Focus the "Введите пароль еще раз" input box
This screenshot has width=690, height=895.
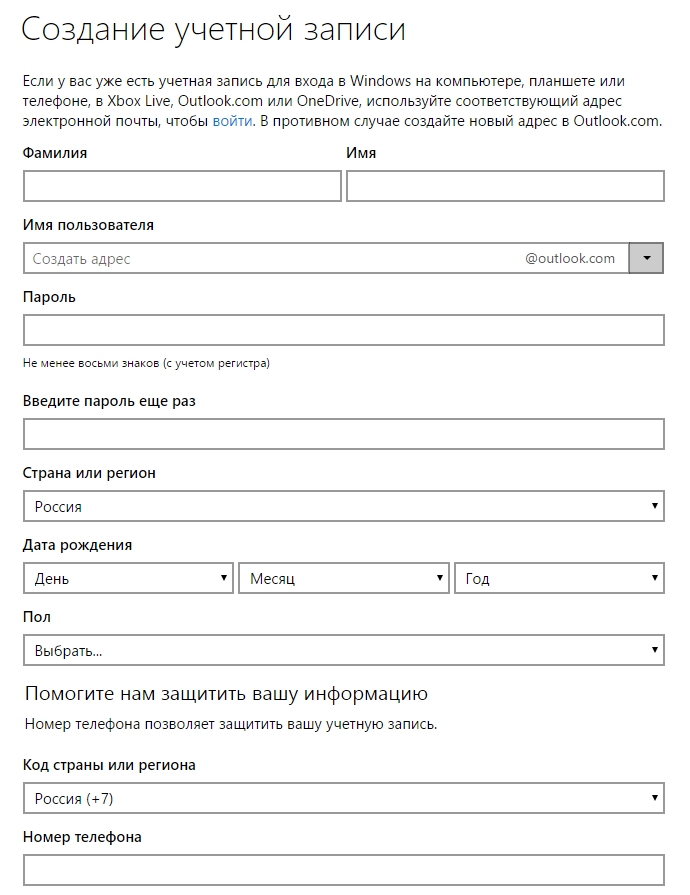[343, 434]
